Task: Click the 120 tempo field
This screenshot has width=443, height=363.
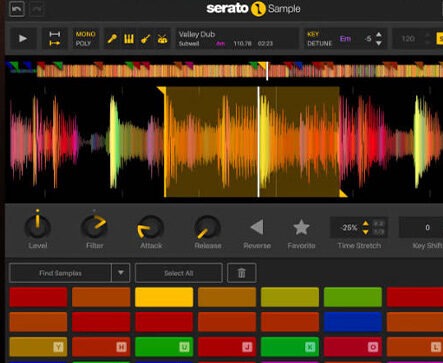Action: coord(408,39)
